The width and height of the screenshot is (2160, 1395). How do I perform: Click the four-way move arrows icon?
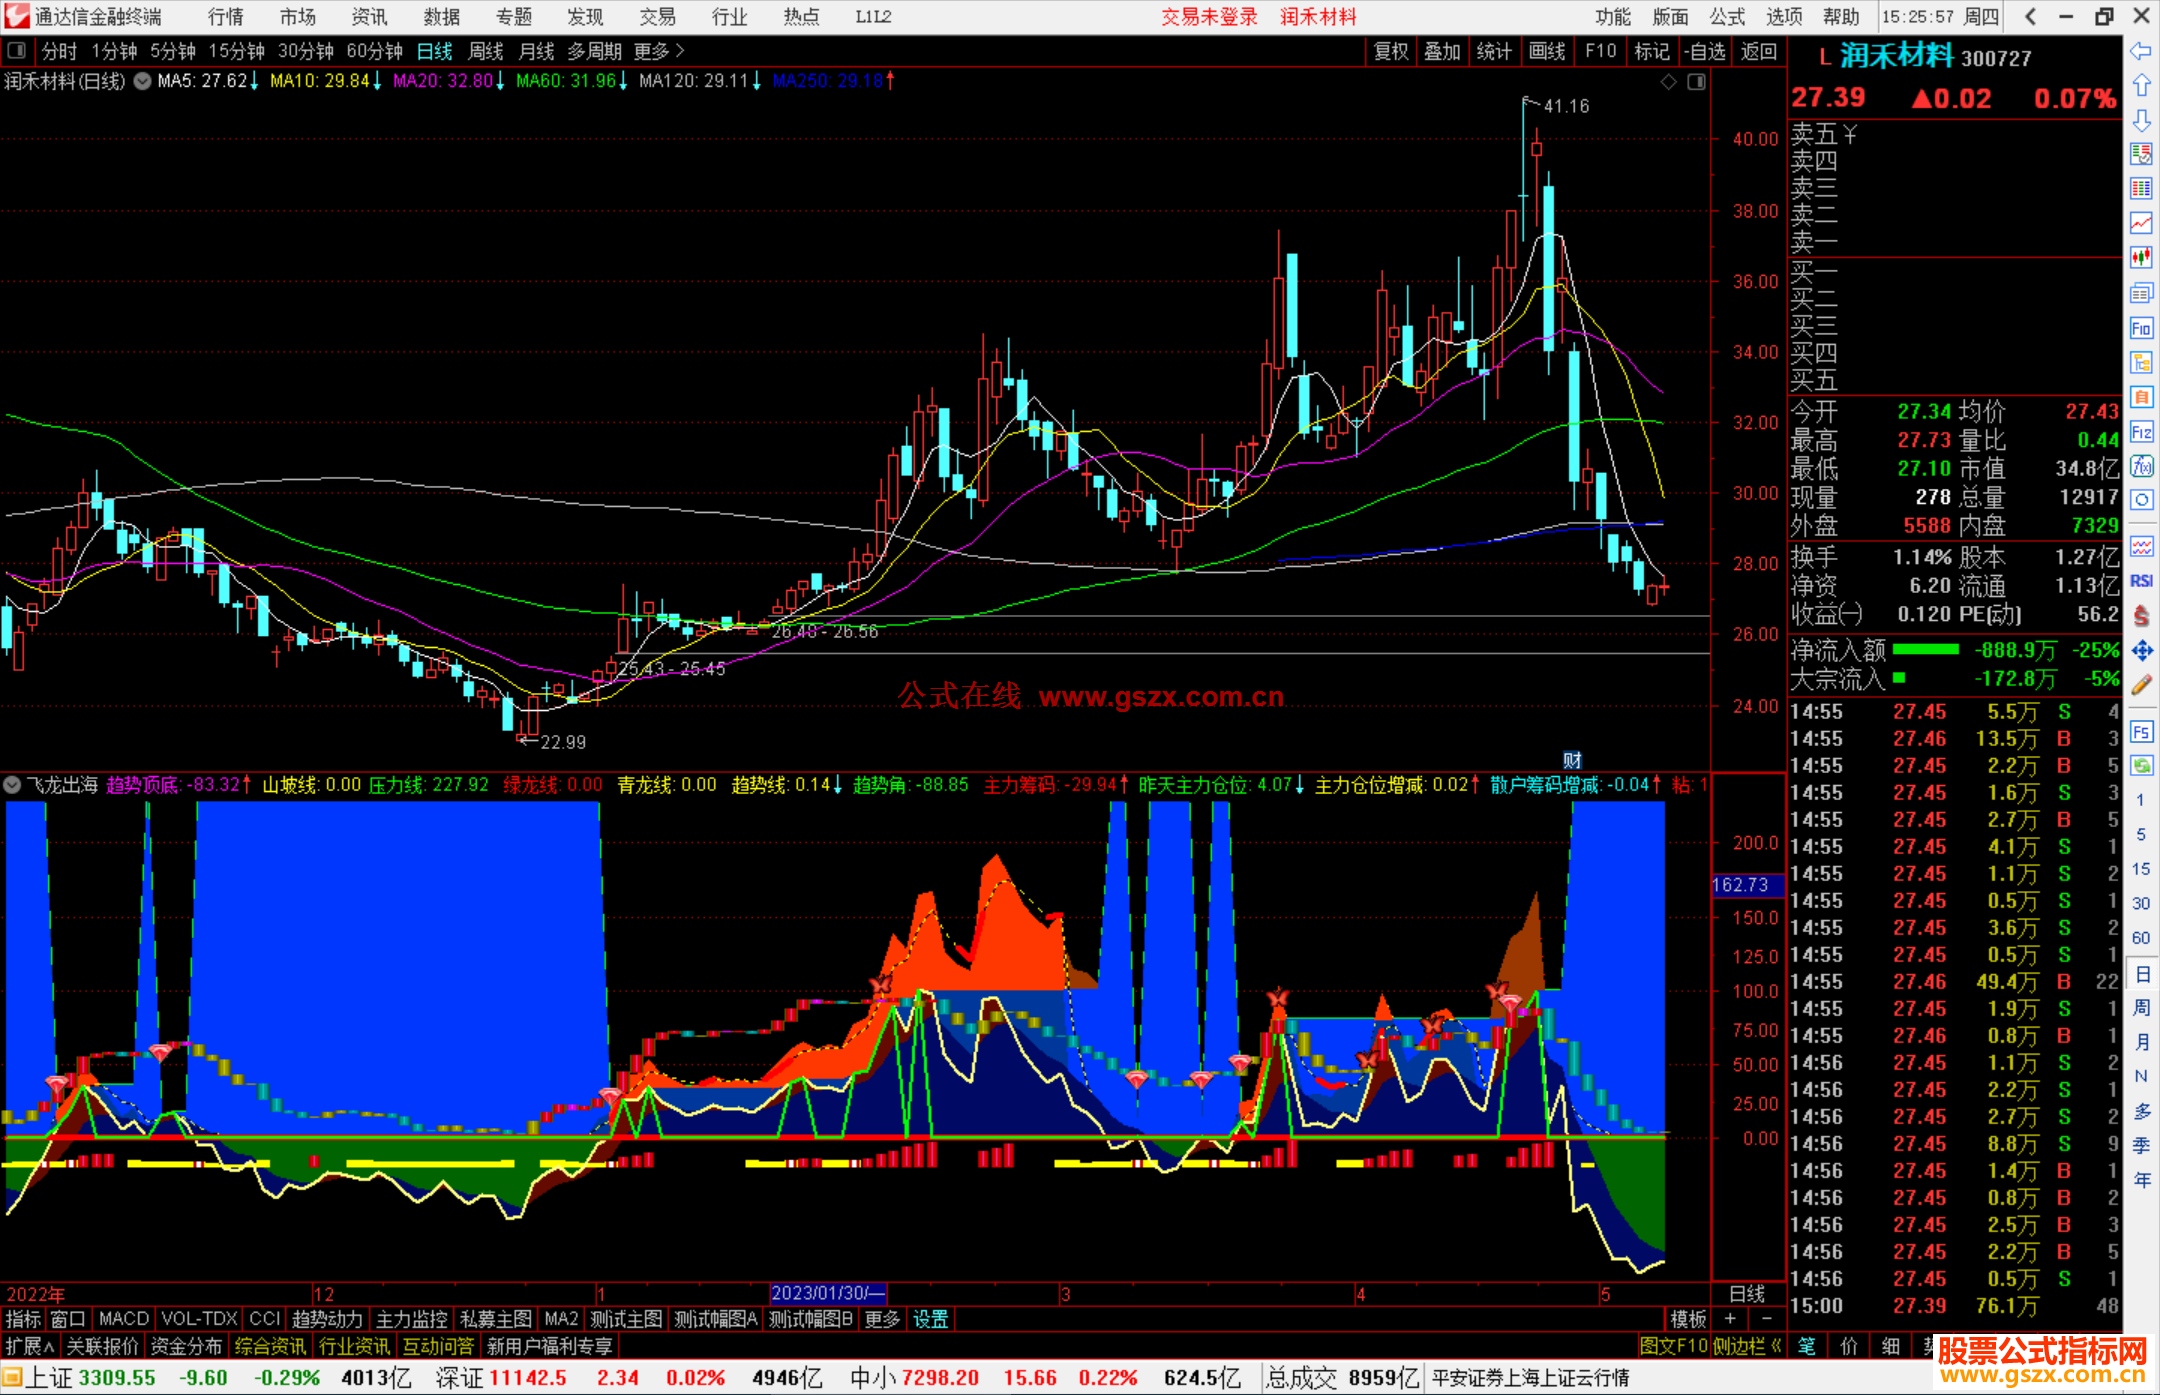2141,651
